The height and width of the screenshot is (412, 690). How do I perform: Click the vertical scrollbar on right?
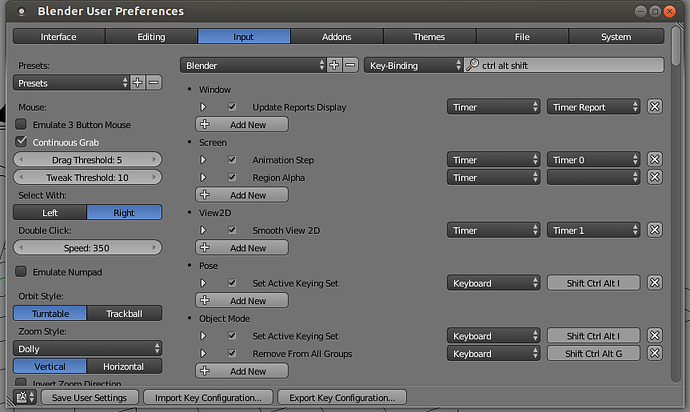[677, 46]
